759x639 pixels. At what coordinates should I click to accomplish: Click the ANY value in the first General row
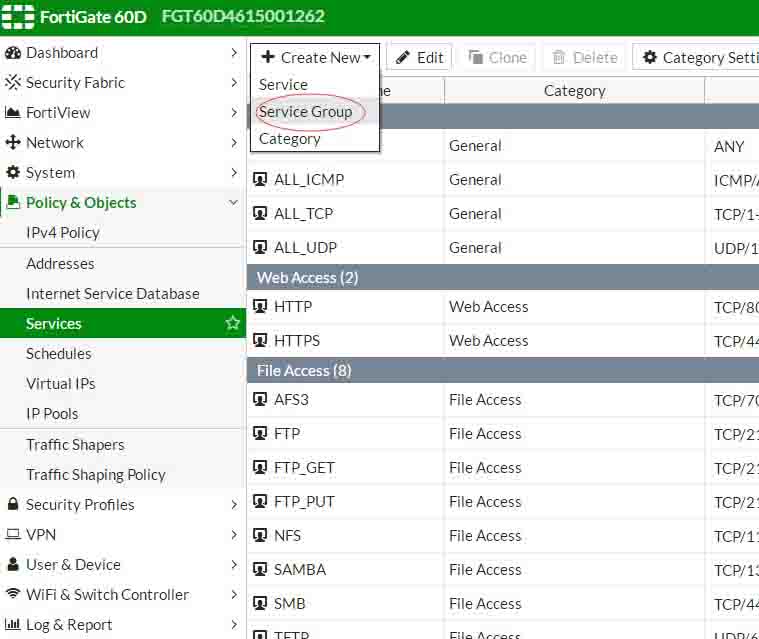tap(729, 146)
